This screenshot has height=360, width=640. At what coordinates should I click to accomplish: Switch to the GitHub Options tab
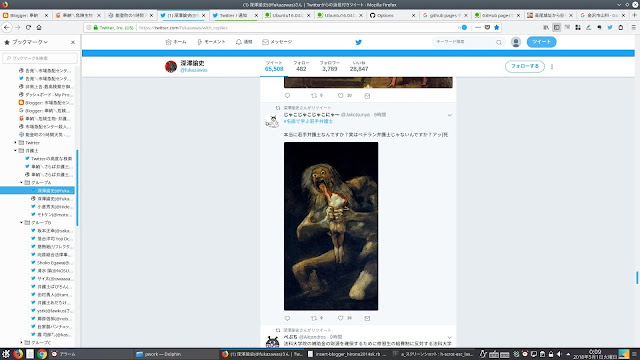(392, 15)
